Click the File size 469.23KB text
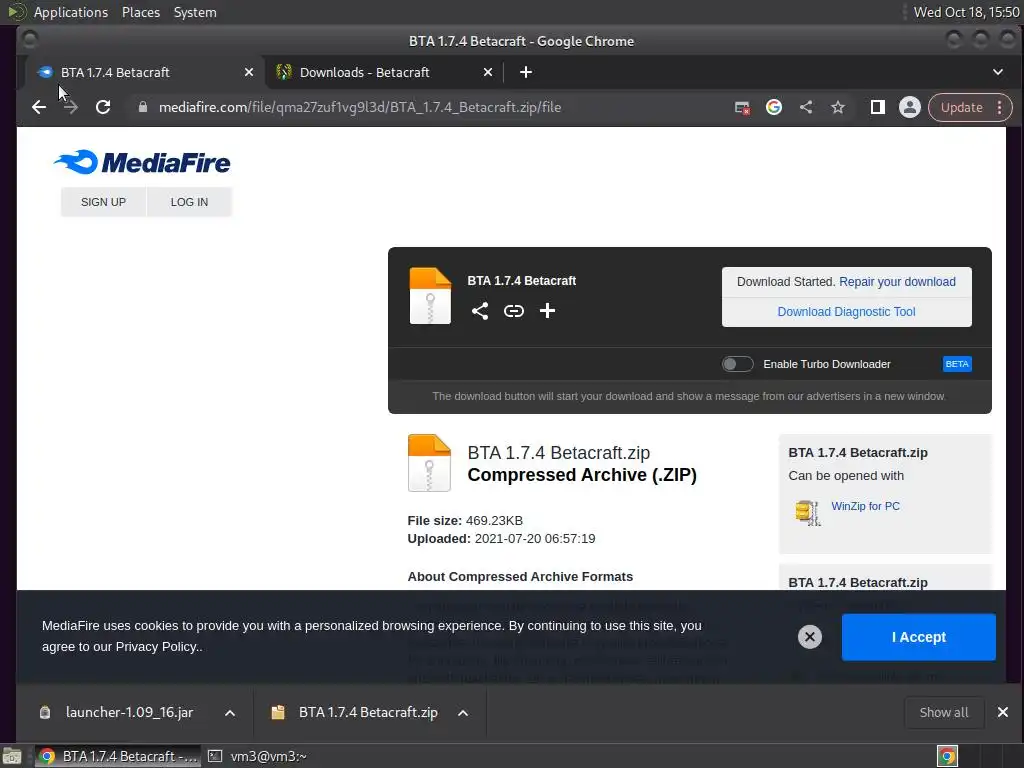 click(465, 520)
